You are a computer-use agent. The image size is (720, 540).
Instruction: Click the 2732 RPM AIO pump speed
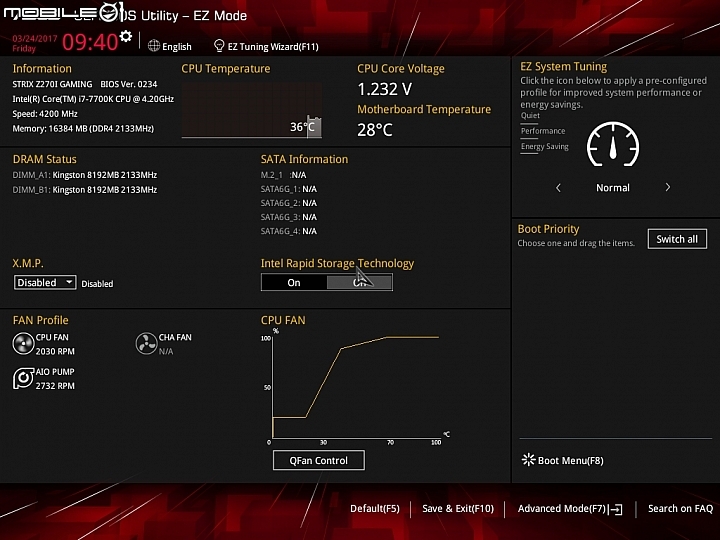[x=55, y=386]
